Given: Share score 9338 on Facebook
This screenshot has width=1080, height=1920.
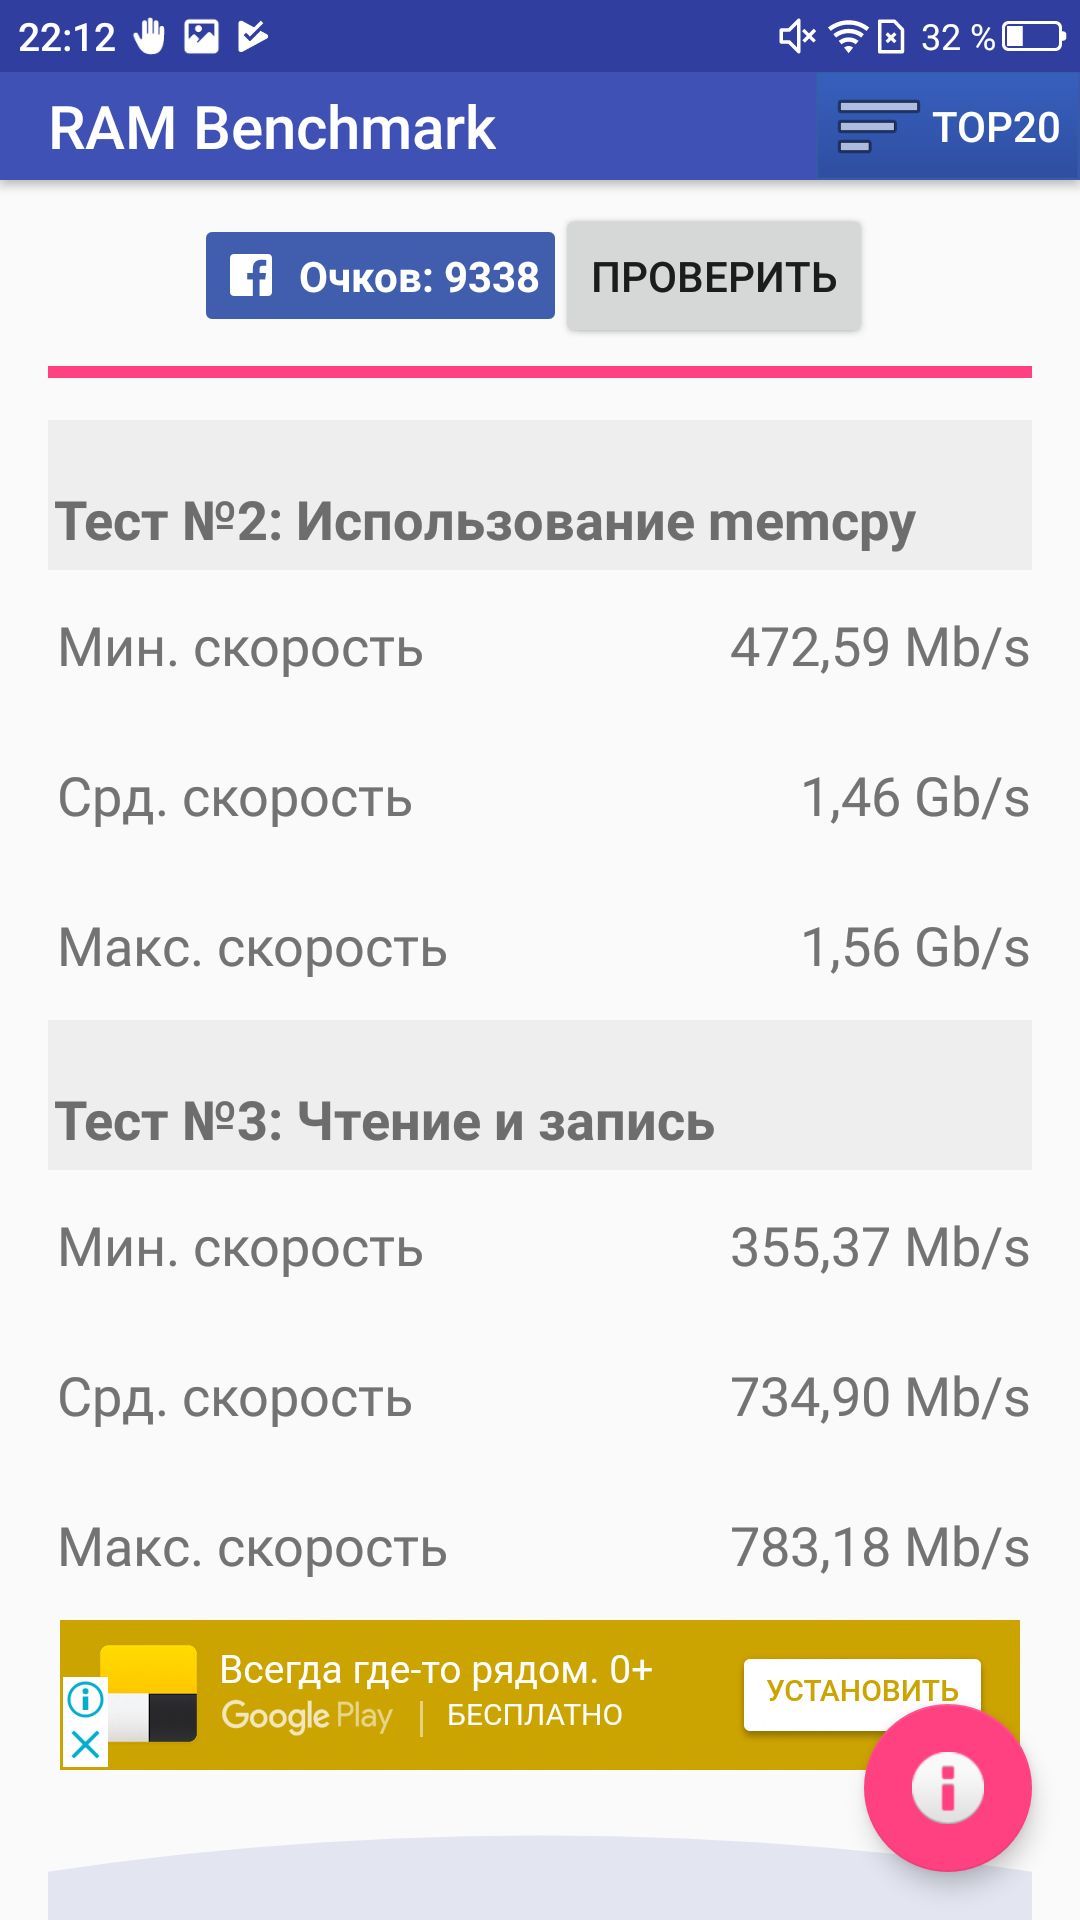Looking at the screenshot, I should click(x=380, y=276).
